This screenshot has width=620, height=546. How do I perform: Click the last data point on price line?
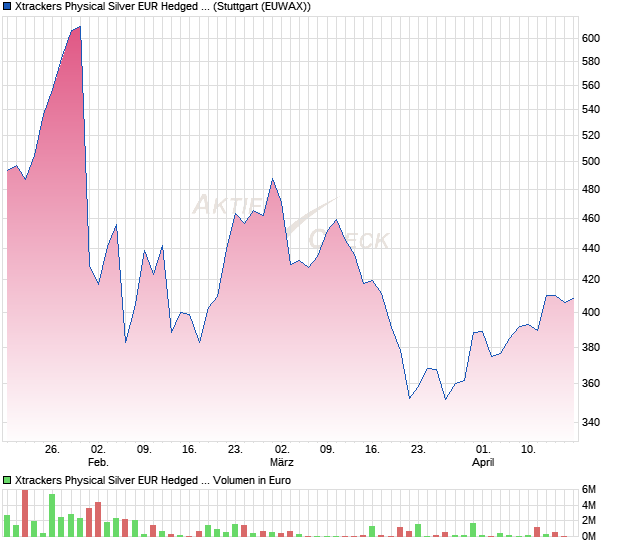574,298
